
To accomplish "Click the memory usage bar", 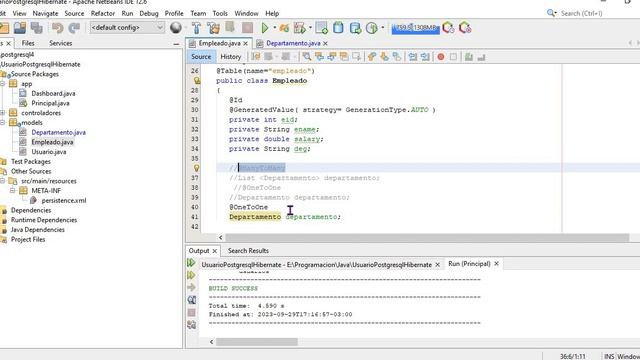I will tap(415, 28).
